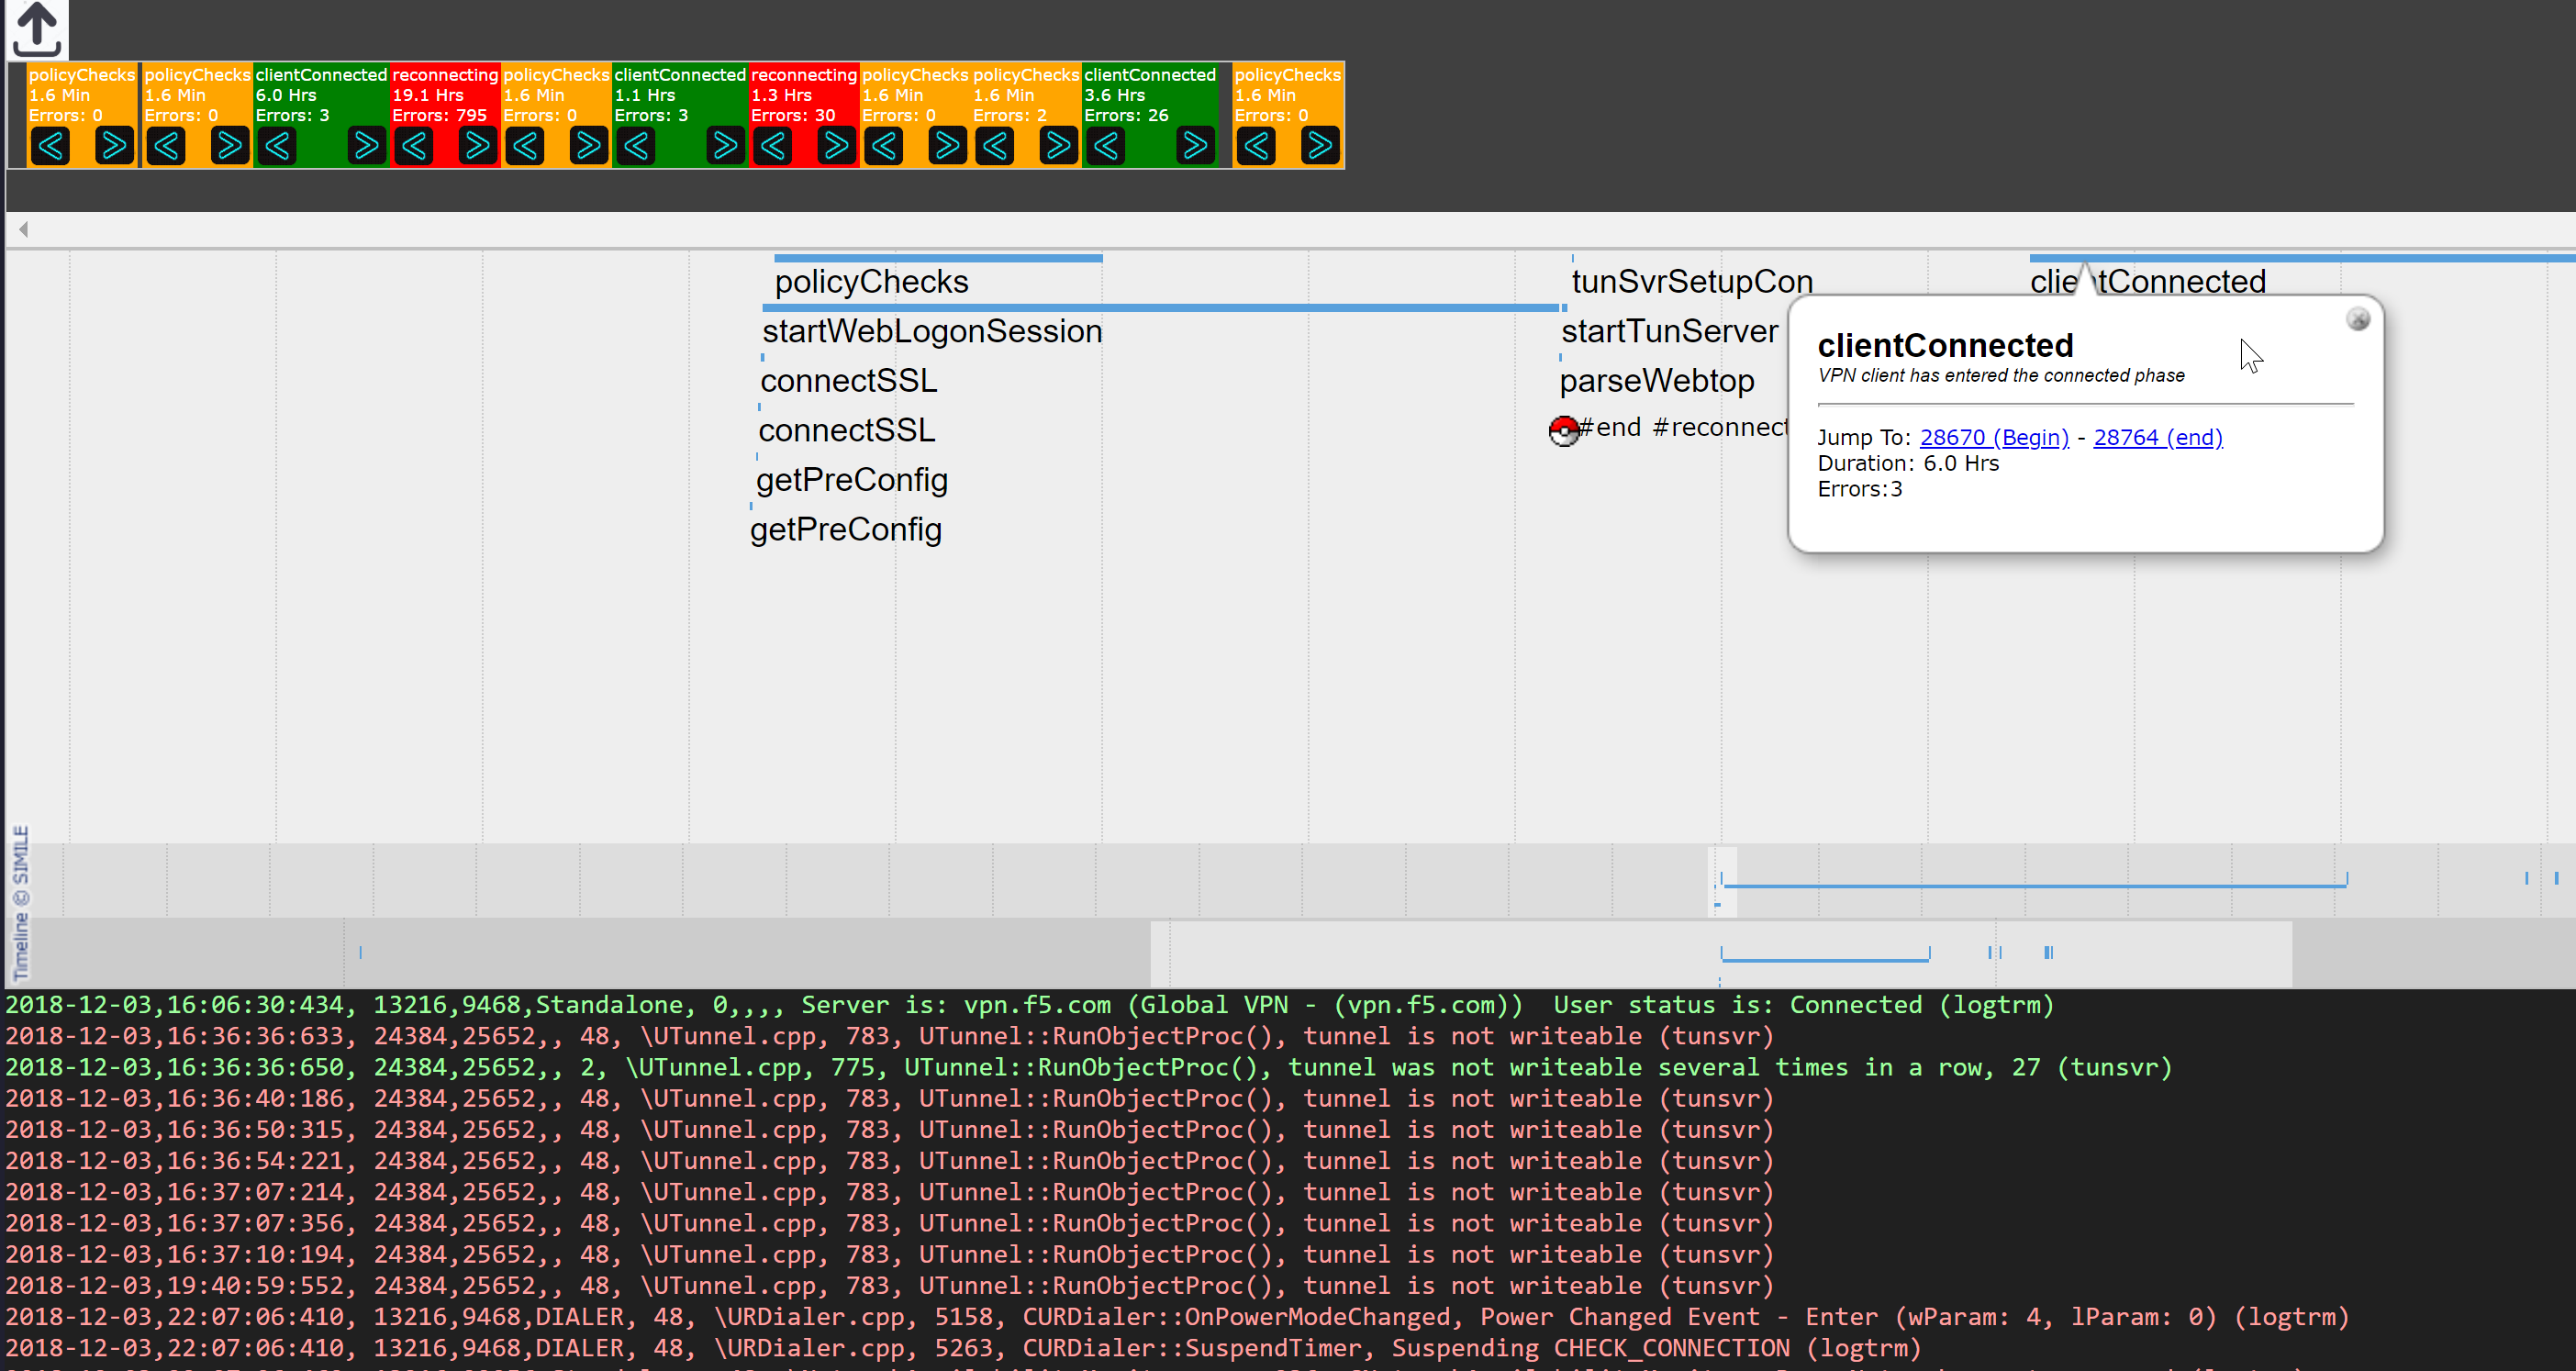The image size is (2576, 1371).
Task: Collapse the panel using the left triangle arrow
Action: [23, 230]
